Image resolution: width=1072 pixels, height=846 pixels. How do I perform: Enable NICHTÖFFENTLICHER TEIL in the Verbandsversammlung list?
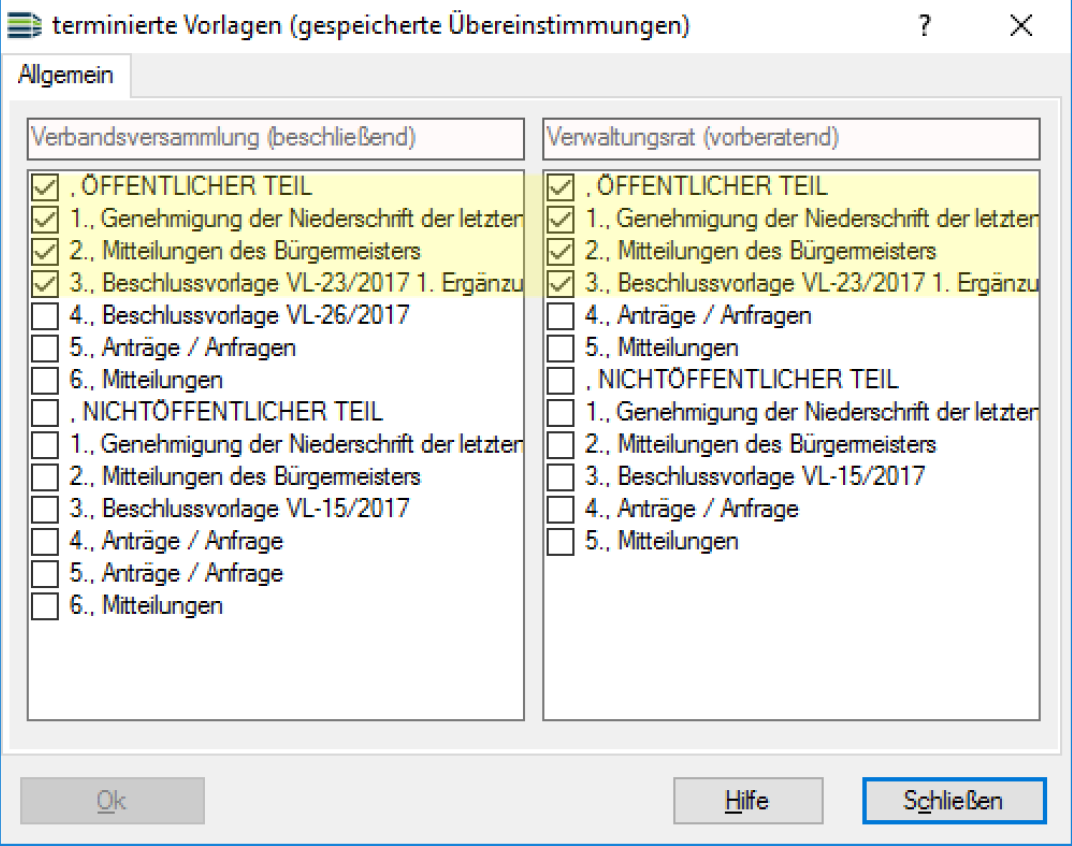pyautogui.click(x=45, y=412)
